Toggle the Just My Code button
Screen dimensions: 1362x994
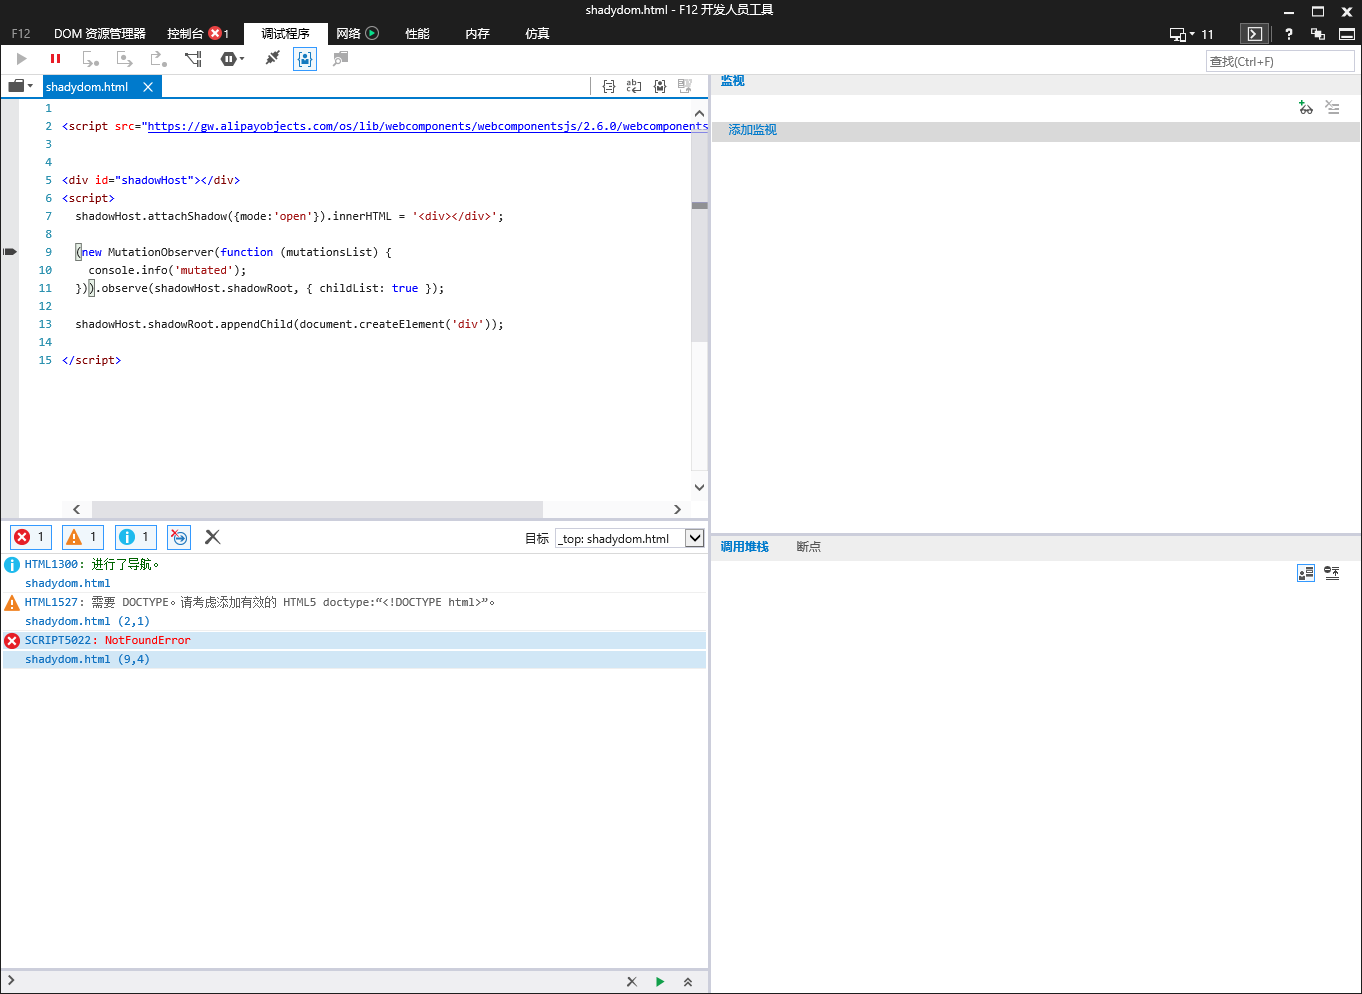305,59
